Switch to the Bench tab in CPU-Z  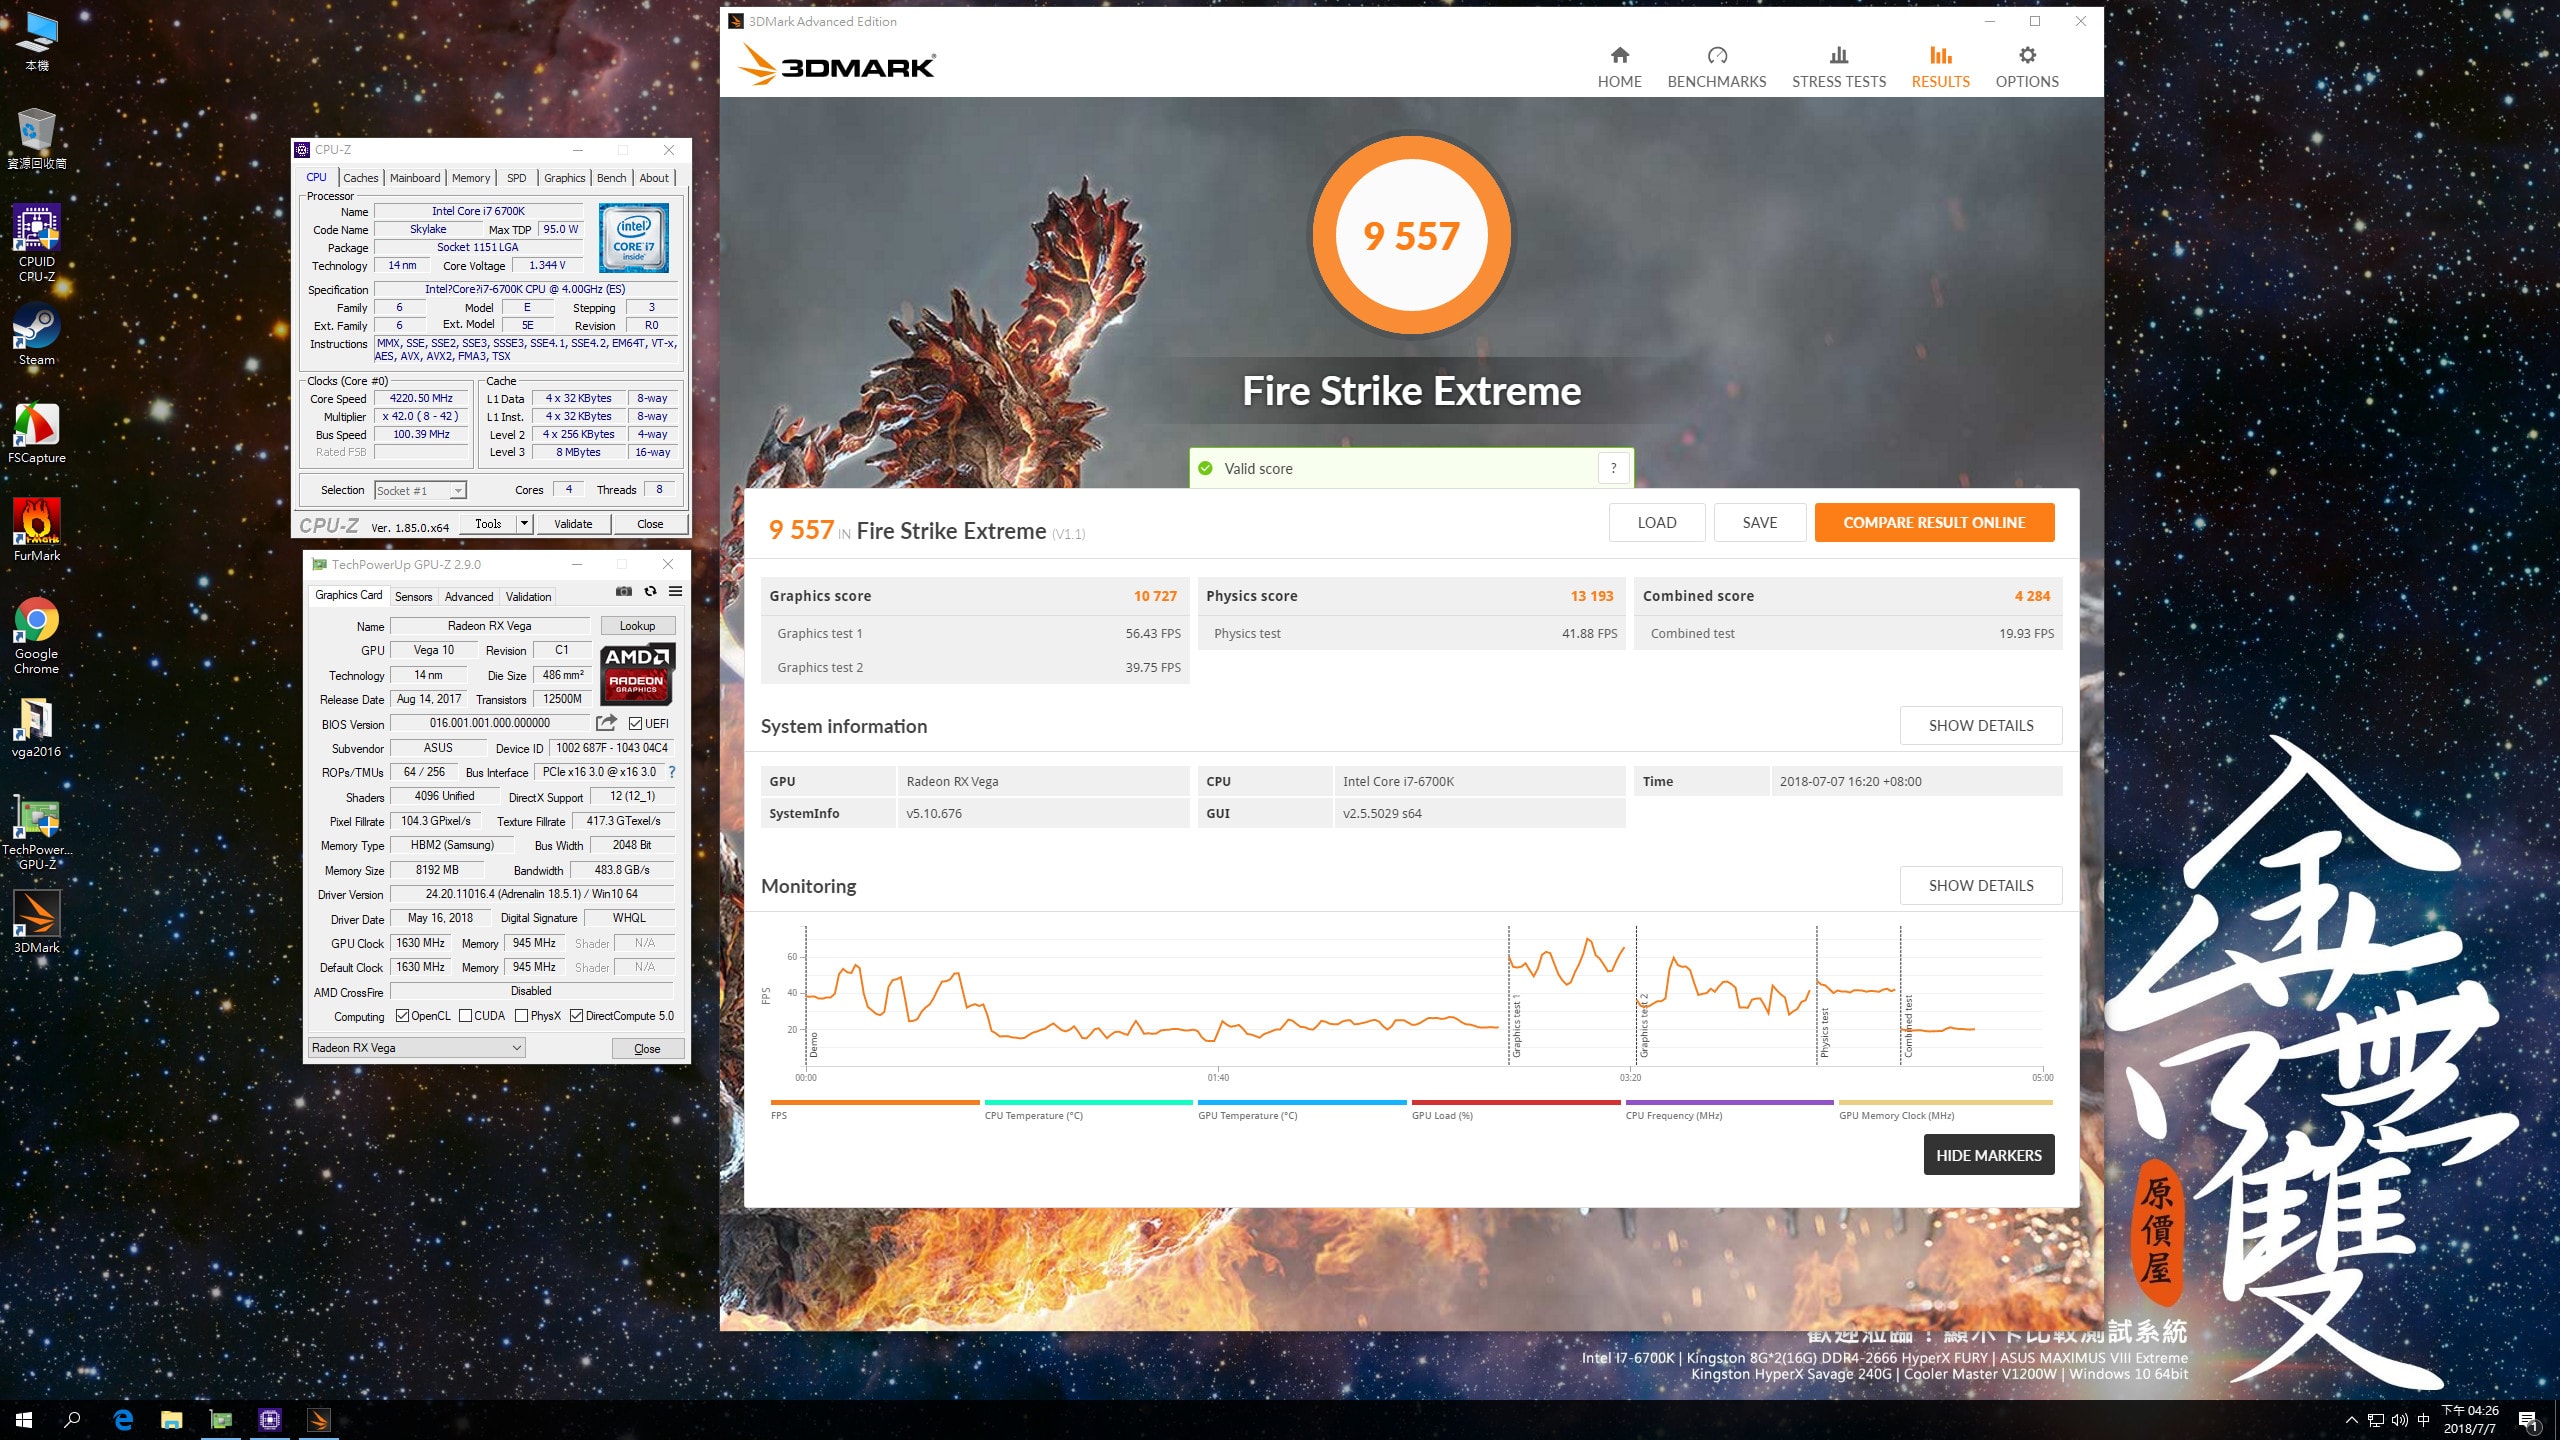[x=611, y=178]
